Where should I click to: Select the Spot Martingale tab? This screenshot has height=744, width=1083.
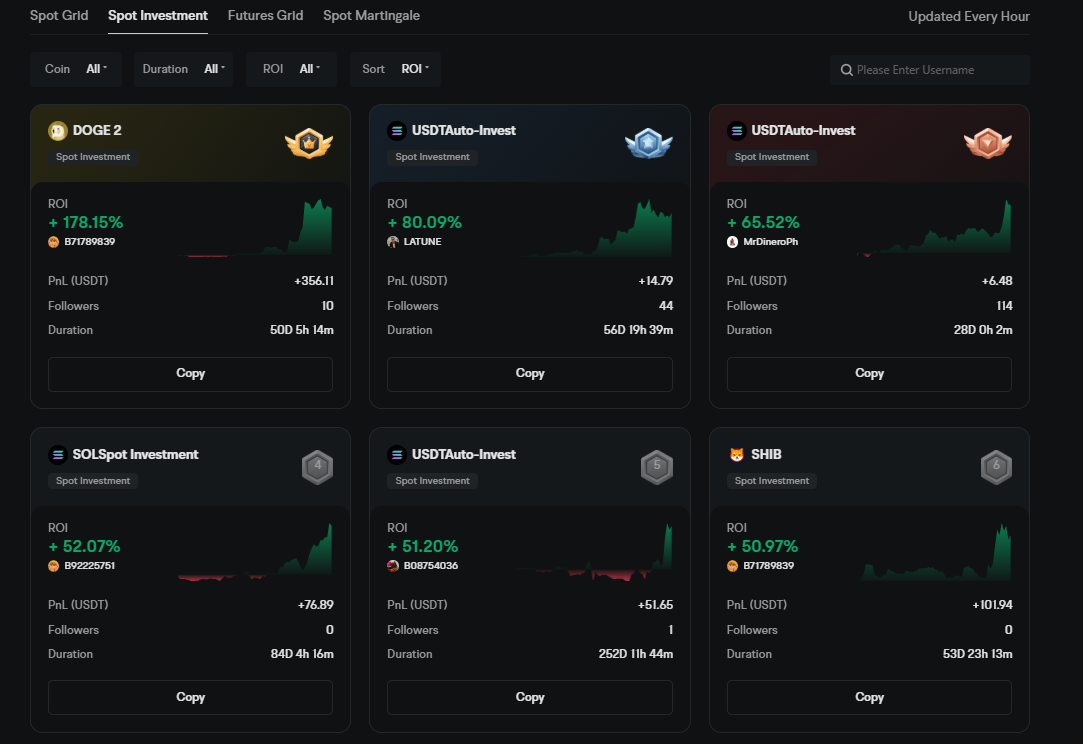click(x=371, y=16)
